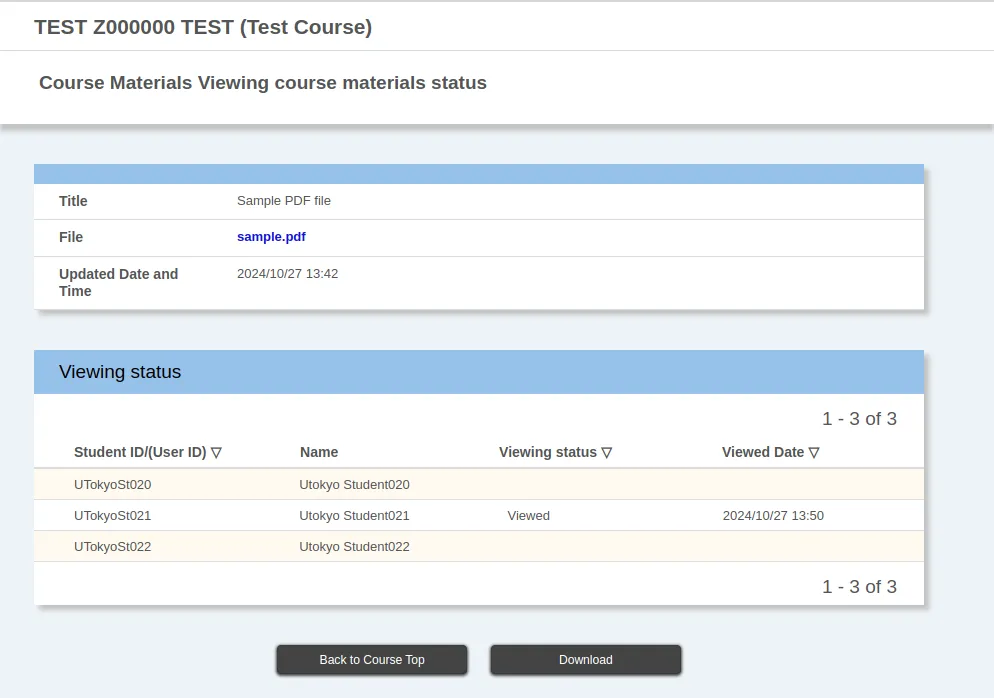Click the Sample PDF file title value
This screenshot has width=994, height=698.
[x=284, y=201]
